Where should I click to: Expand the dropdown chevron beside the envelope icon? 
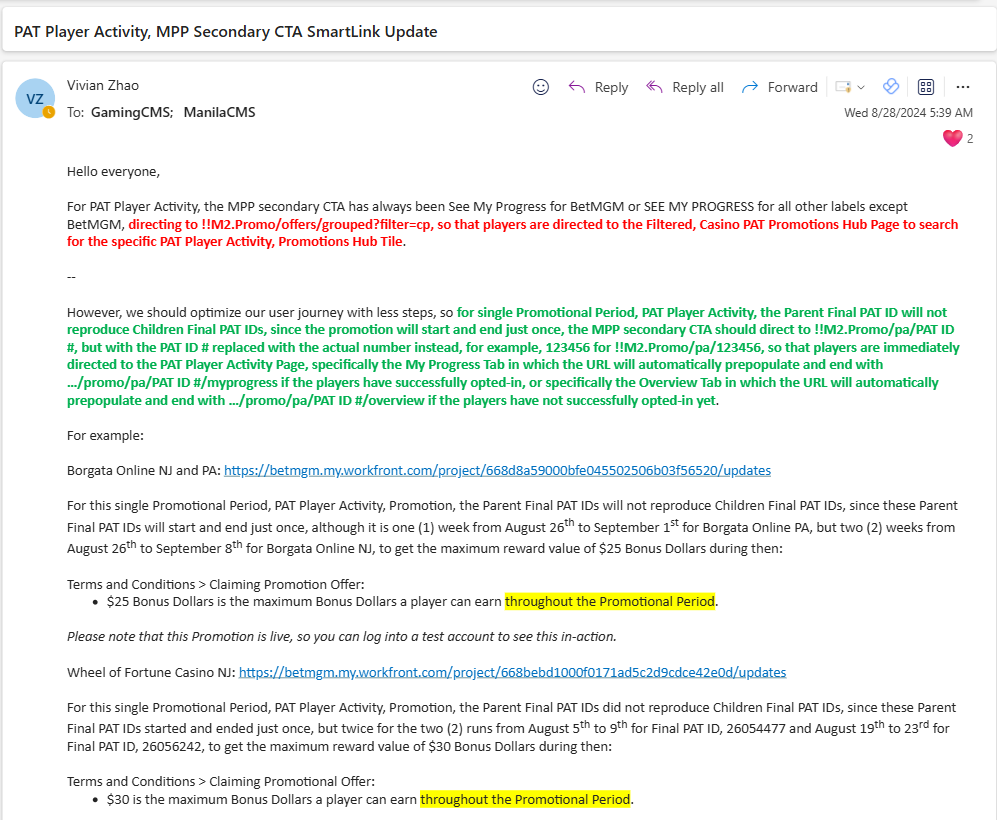861,87
